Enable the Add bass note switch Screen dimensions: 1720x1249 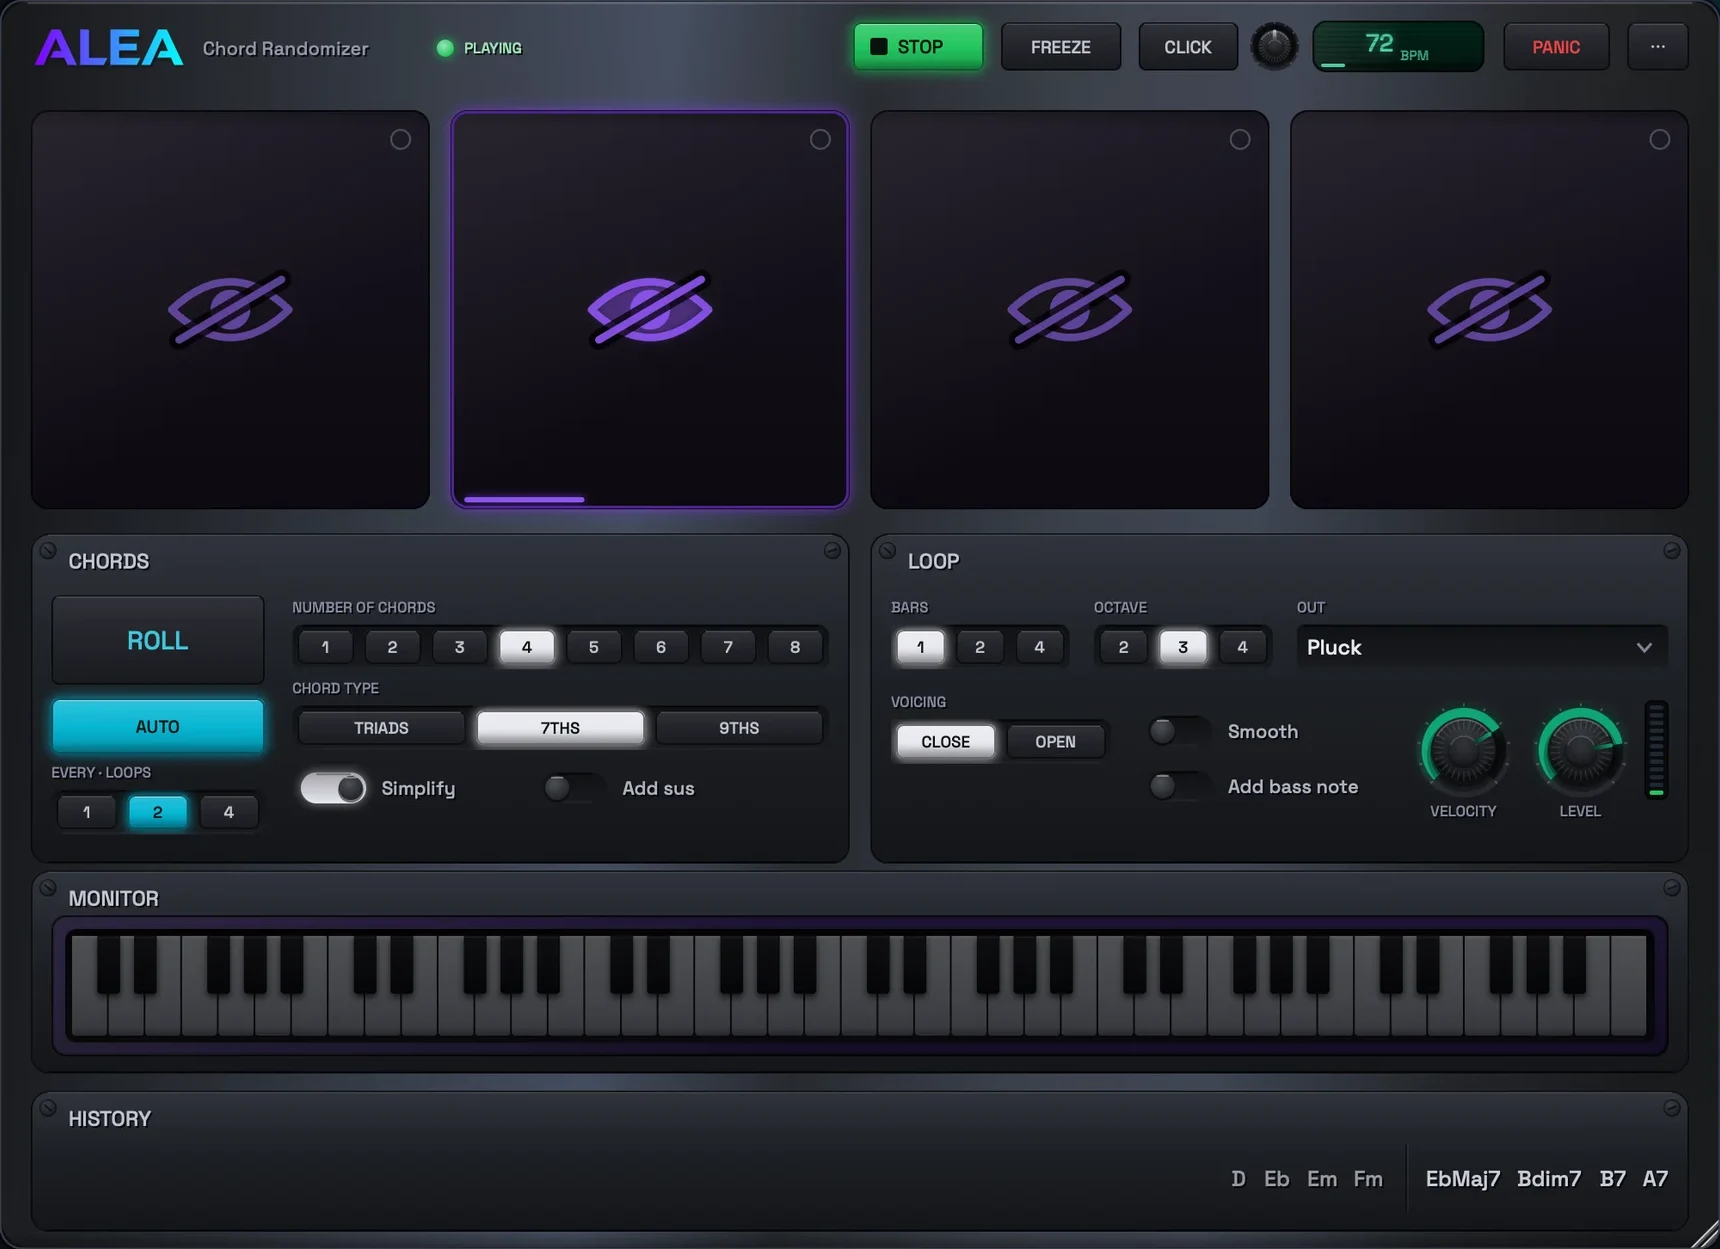[x=1179, y=786]
